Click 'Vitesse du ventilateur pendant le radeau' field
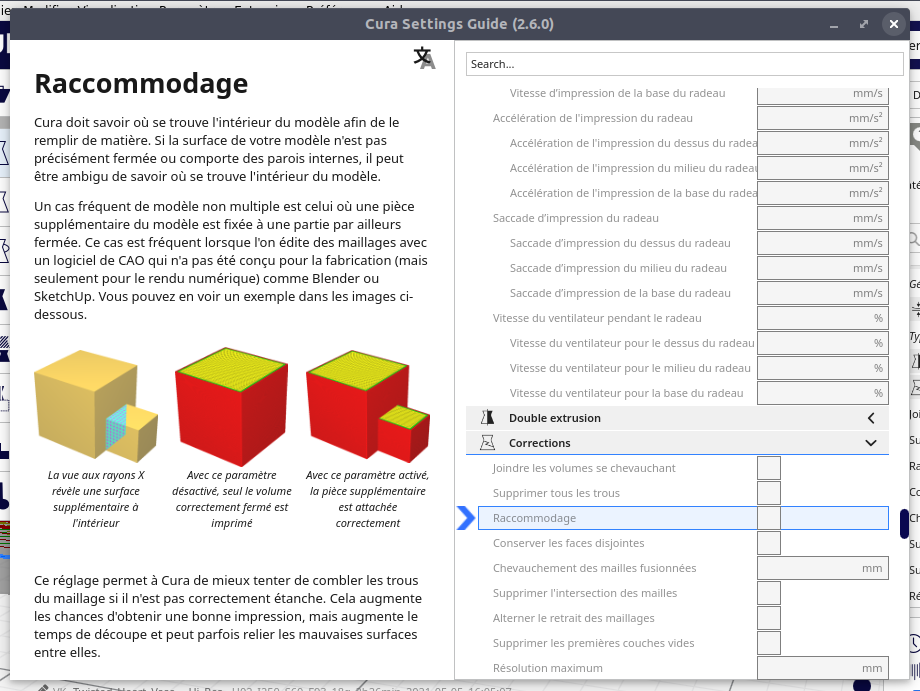Viewport: 920px width, 691px height. (823, 318)
